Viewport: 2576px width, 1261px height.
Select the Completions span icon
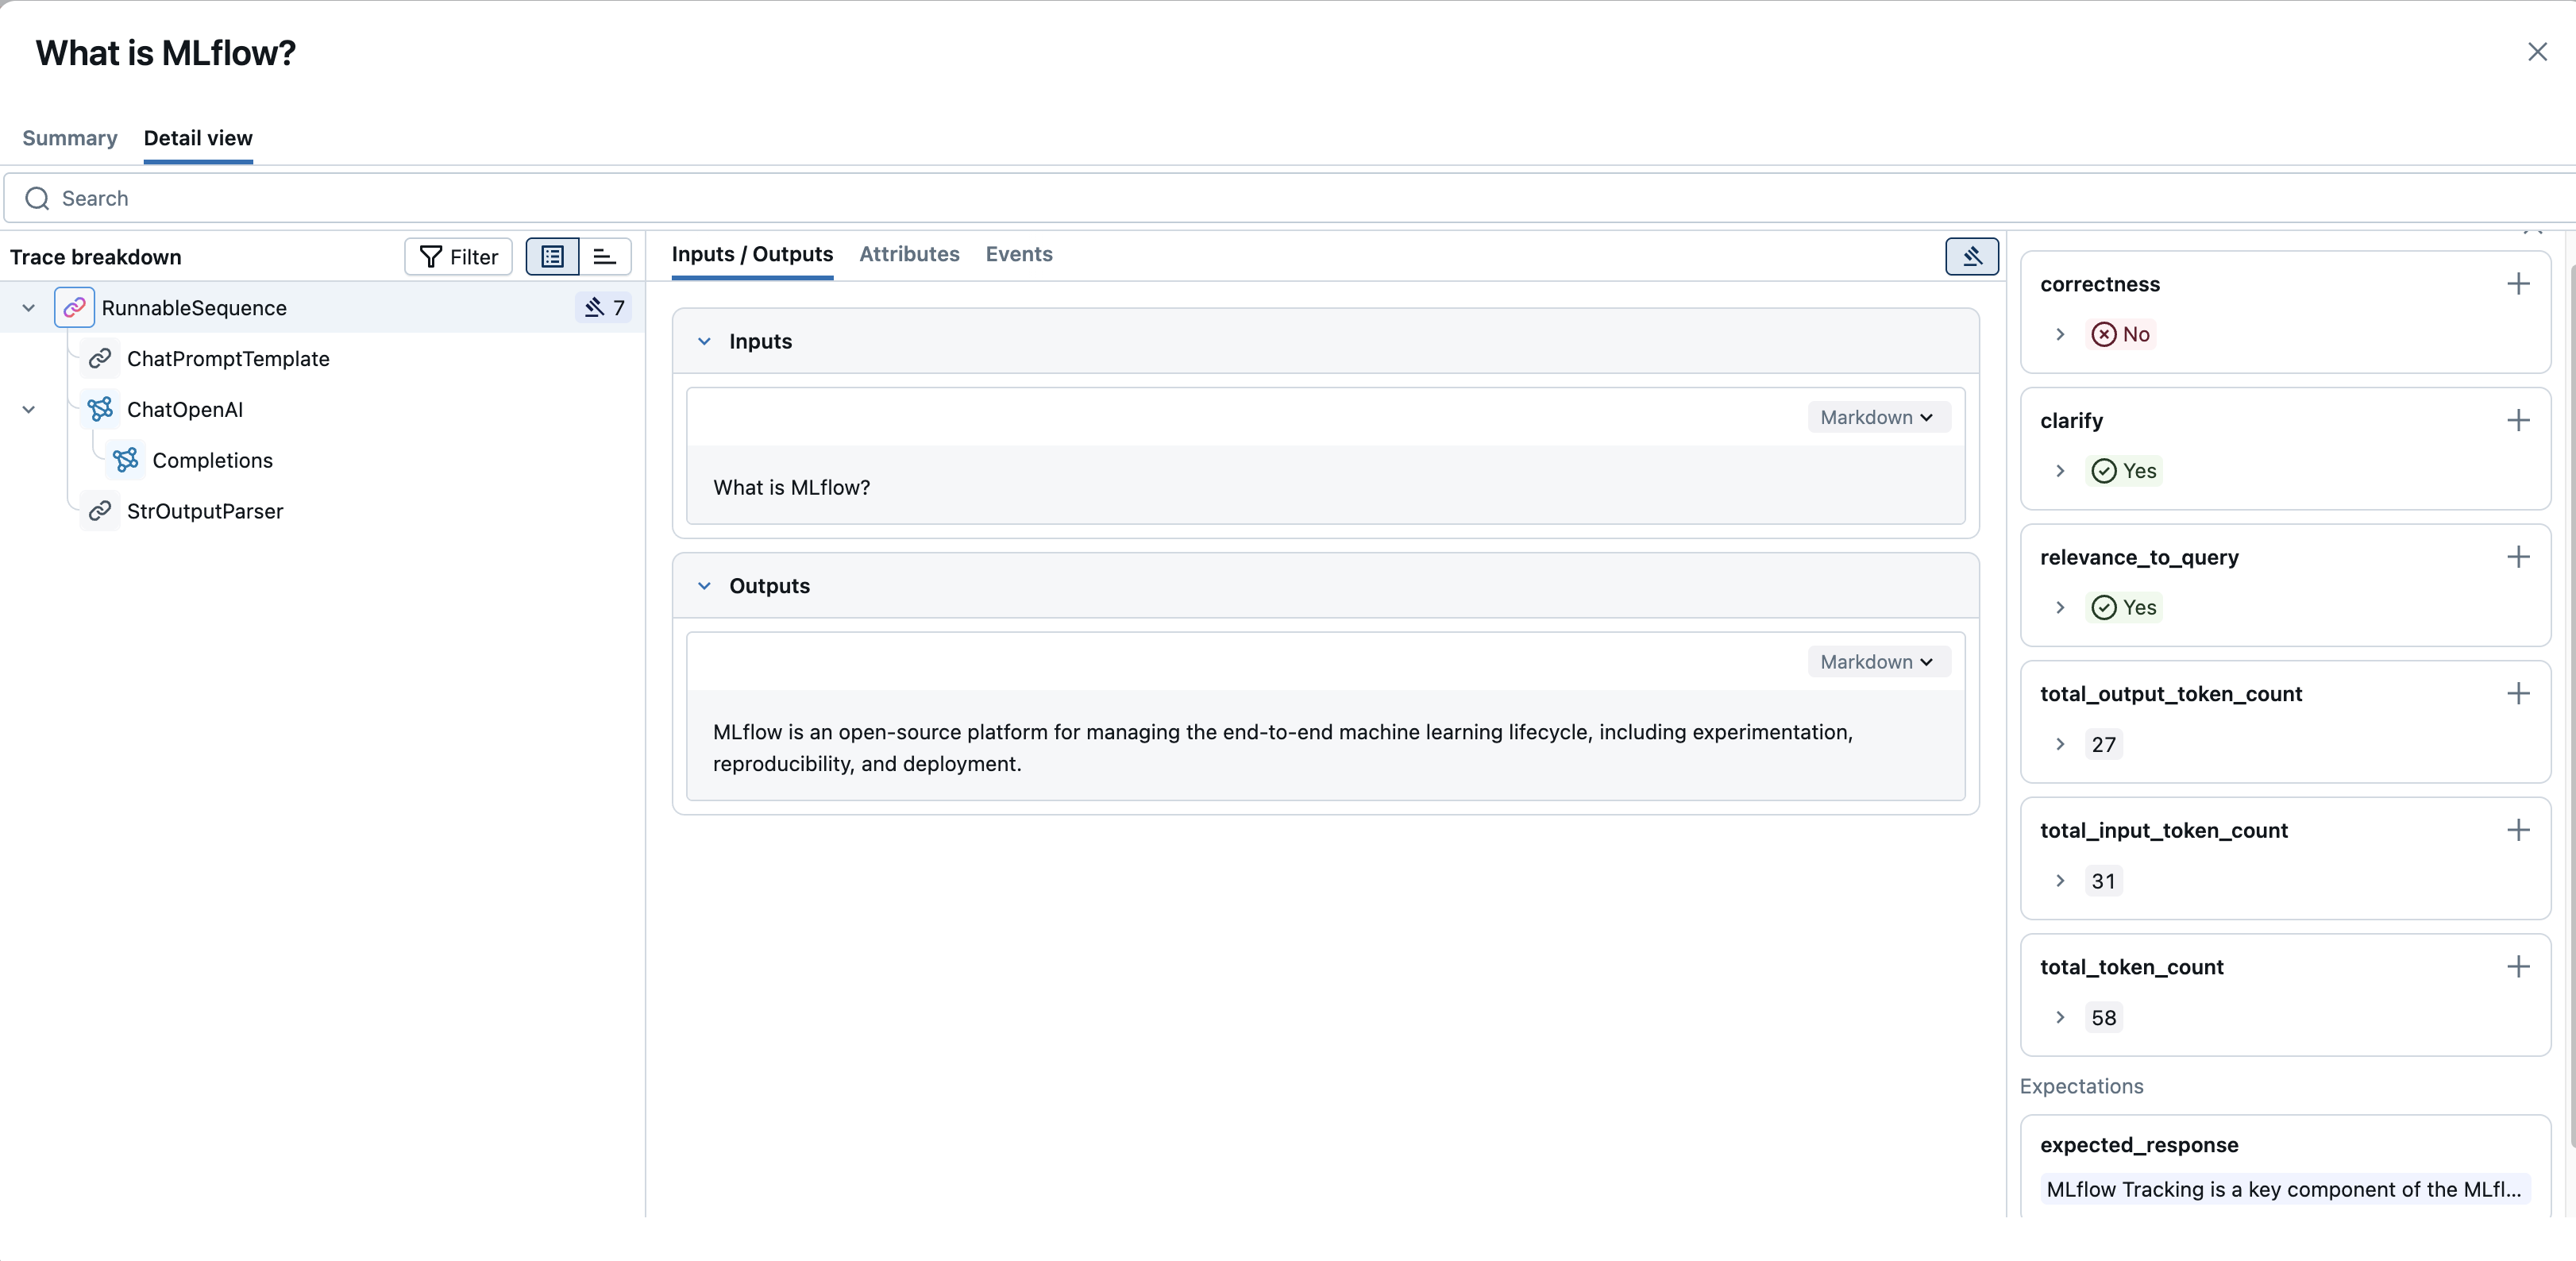tap(126, 460)
